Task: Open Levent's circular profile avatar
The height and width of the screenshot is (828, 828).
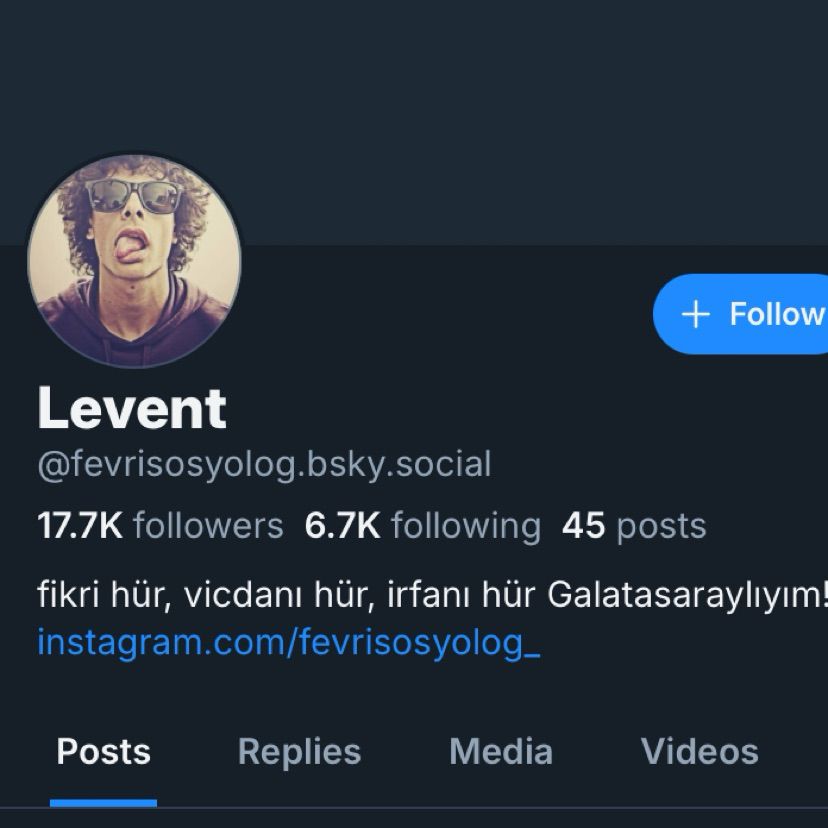Action: click(x=135, y=260)
